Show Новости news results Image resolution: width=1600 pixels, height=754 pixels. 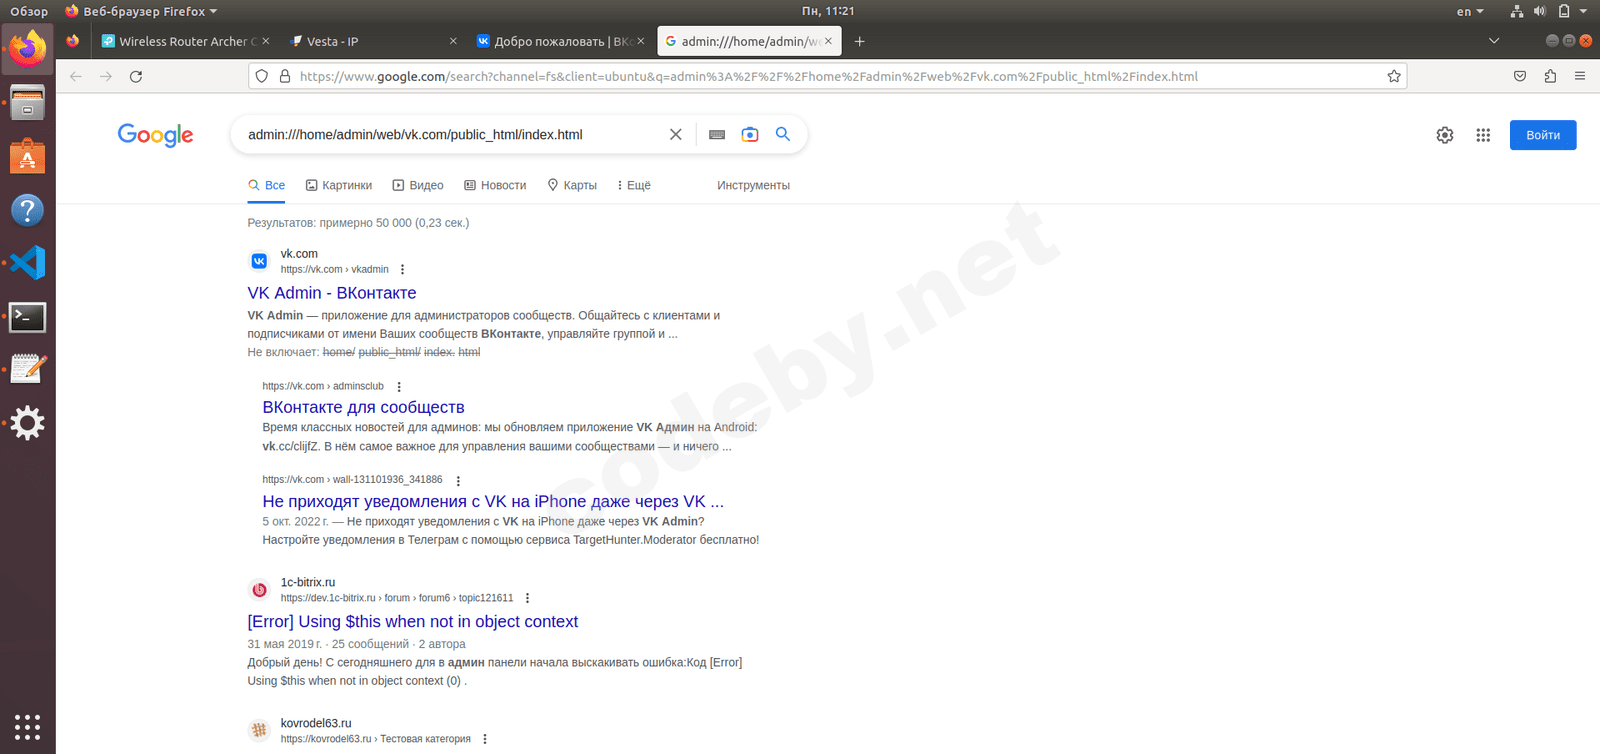[495, 185]
